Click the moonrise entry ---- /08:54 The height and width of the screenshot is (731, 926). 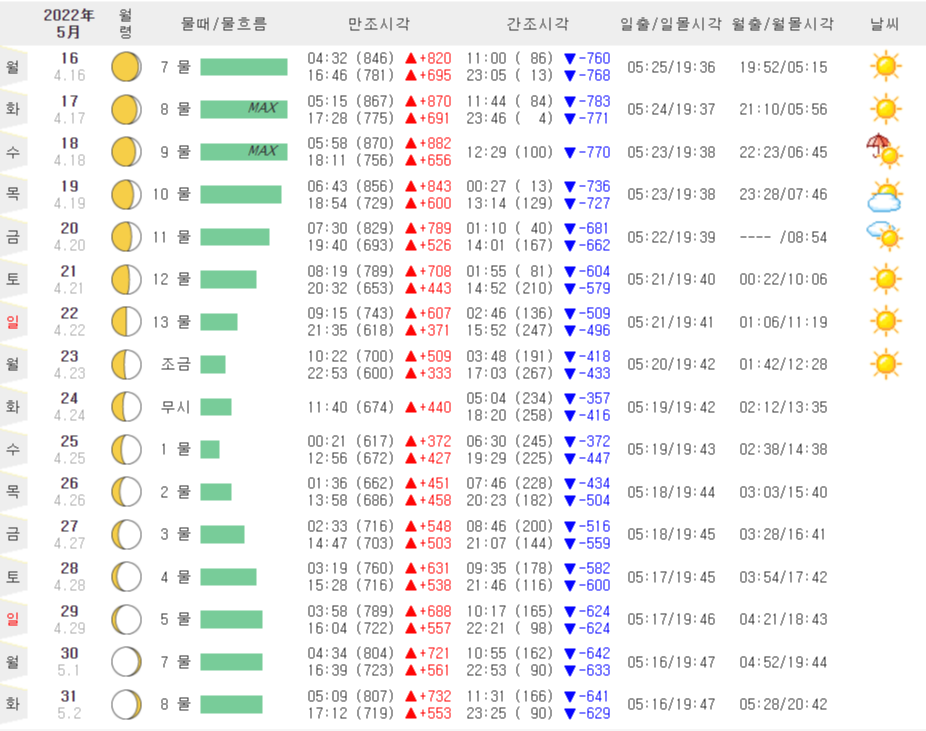pos(783,237)
